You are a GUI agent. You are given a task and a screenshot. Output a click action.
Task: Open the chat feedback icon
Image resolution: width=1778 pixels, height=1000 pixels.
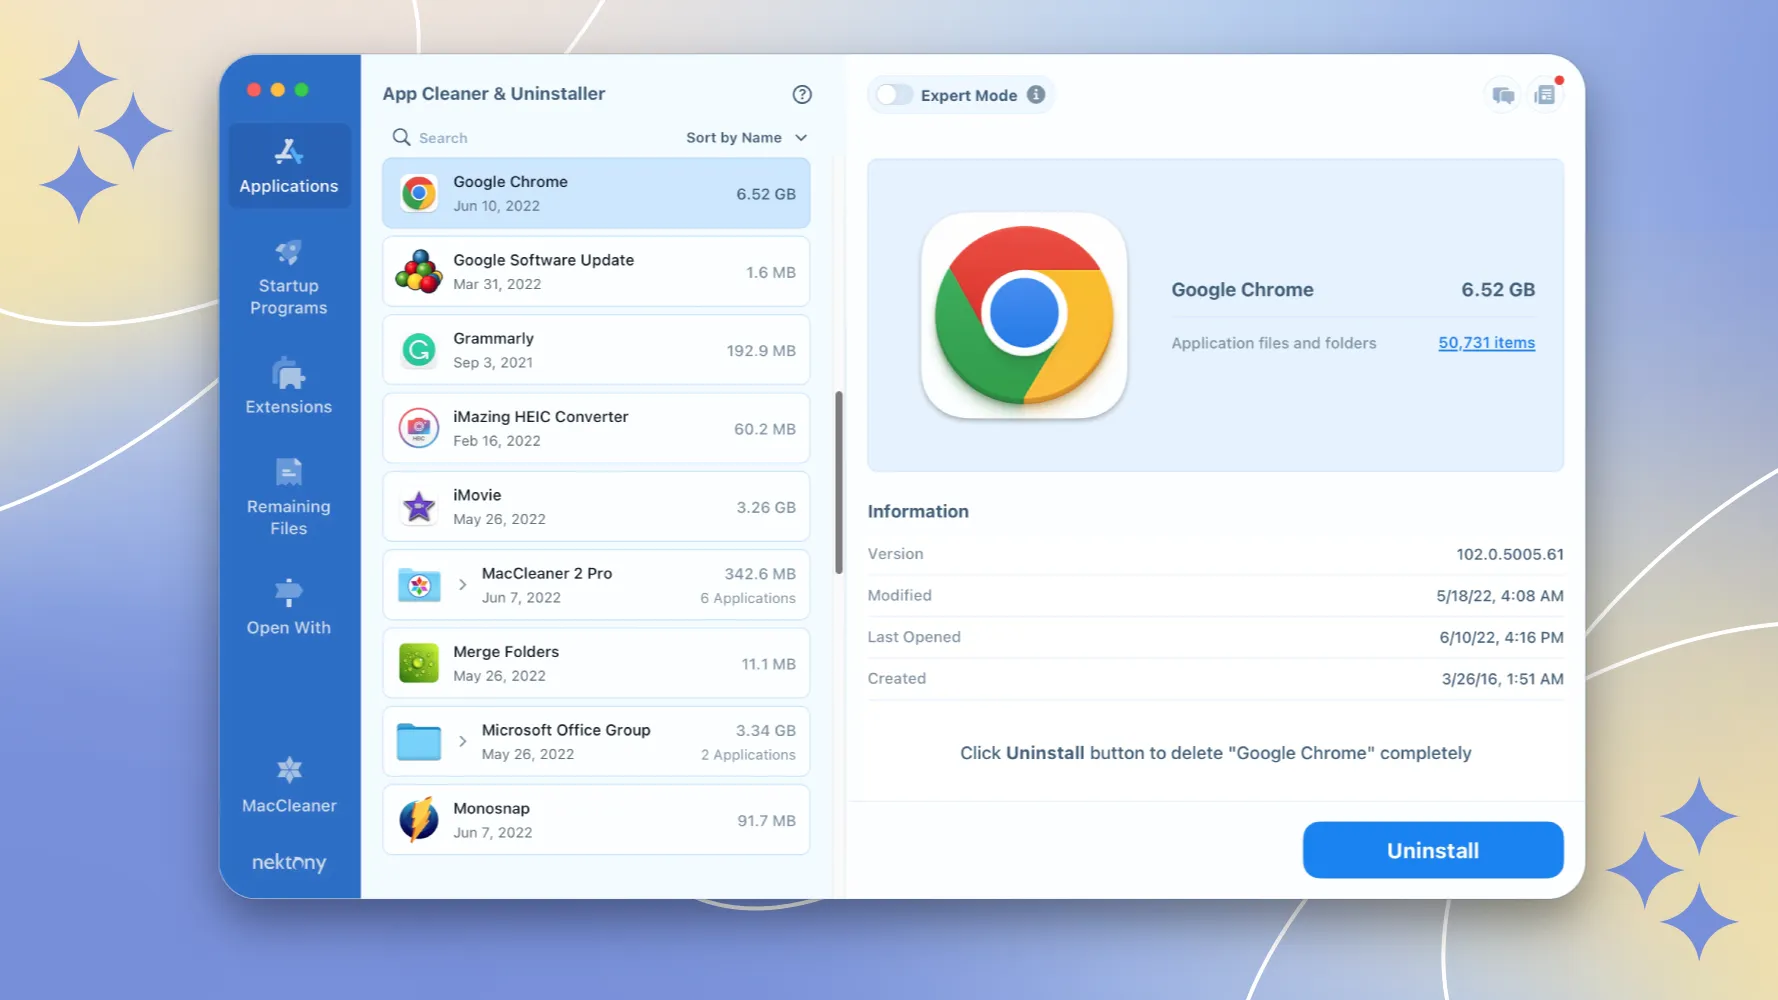[1503, 95]
